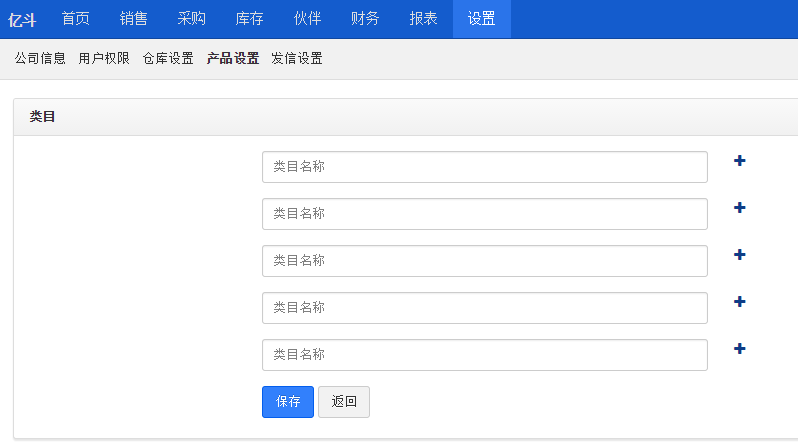The width and height of the screenshot is (798, 448).
Task: Click the 亿斗 logo in the header
Action: coord(22,20)
